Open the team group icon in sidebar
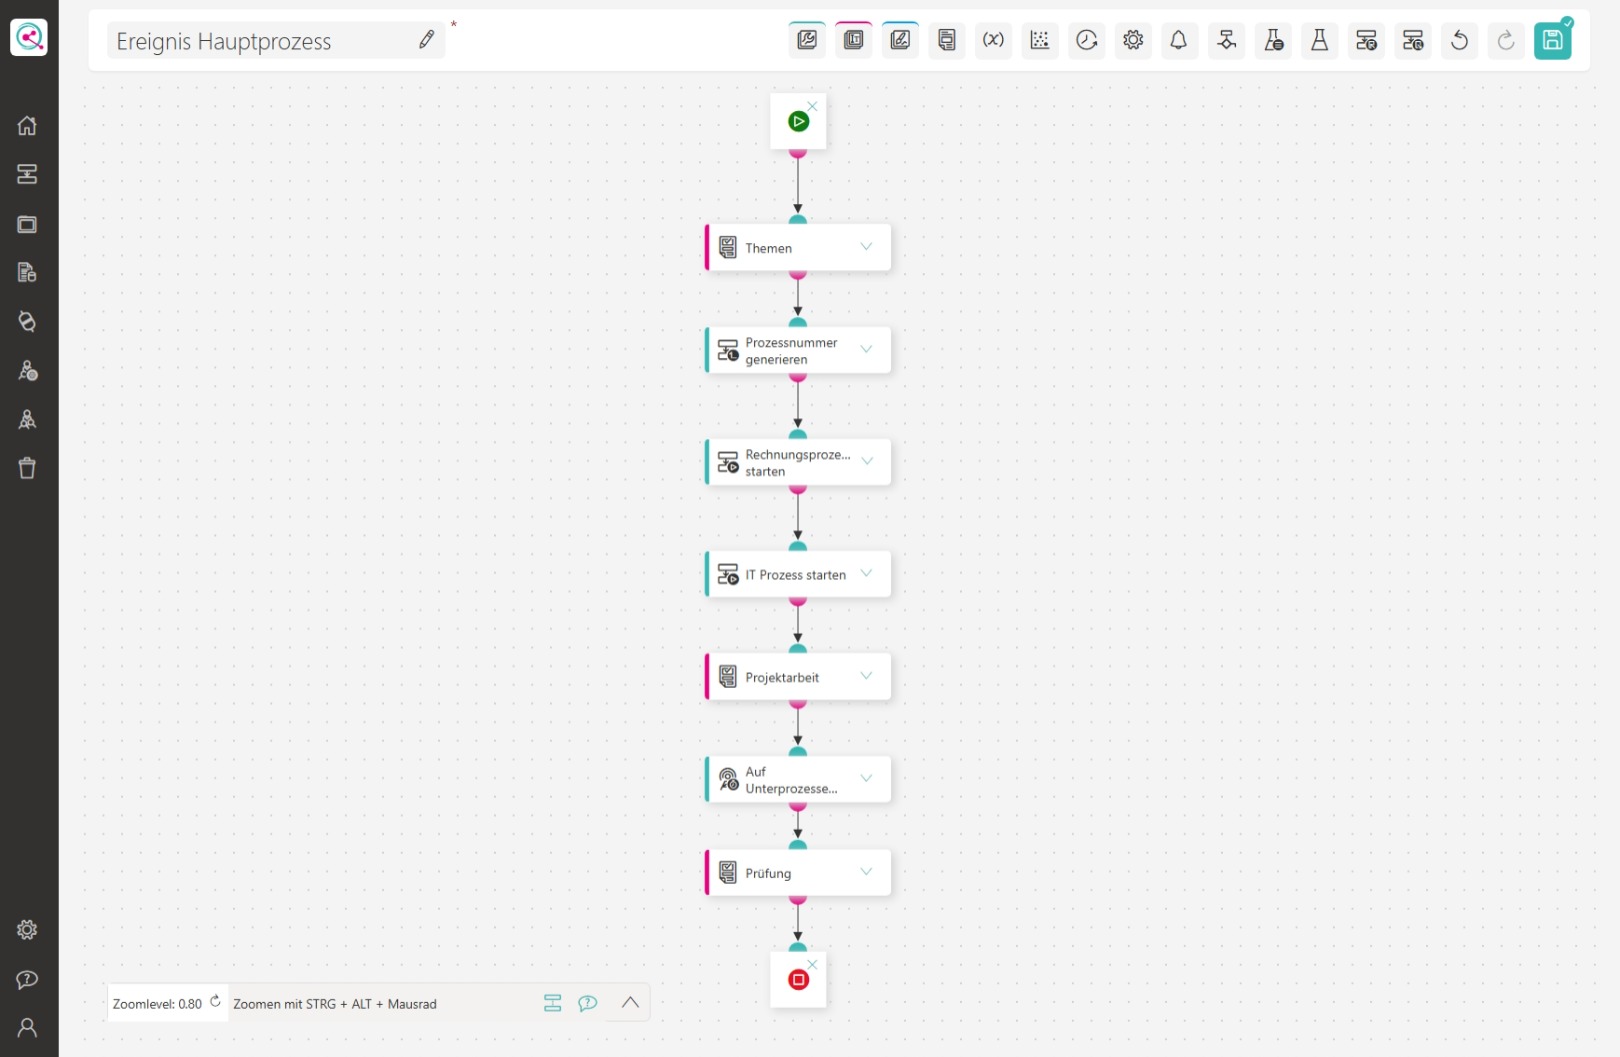Image resolution: width=1620 pixels, height=1057 pixels. pyautogui.click(x=27, y=419)
